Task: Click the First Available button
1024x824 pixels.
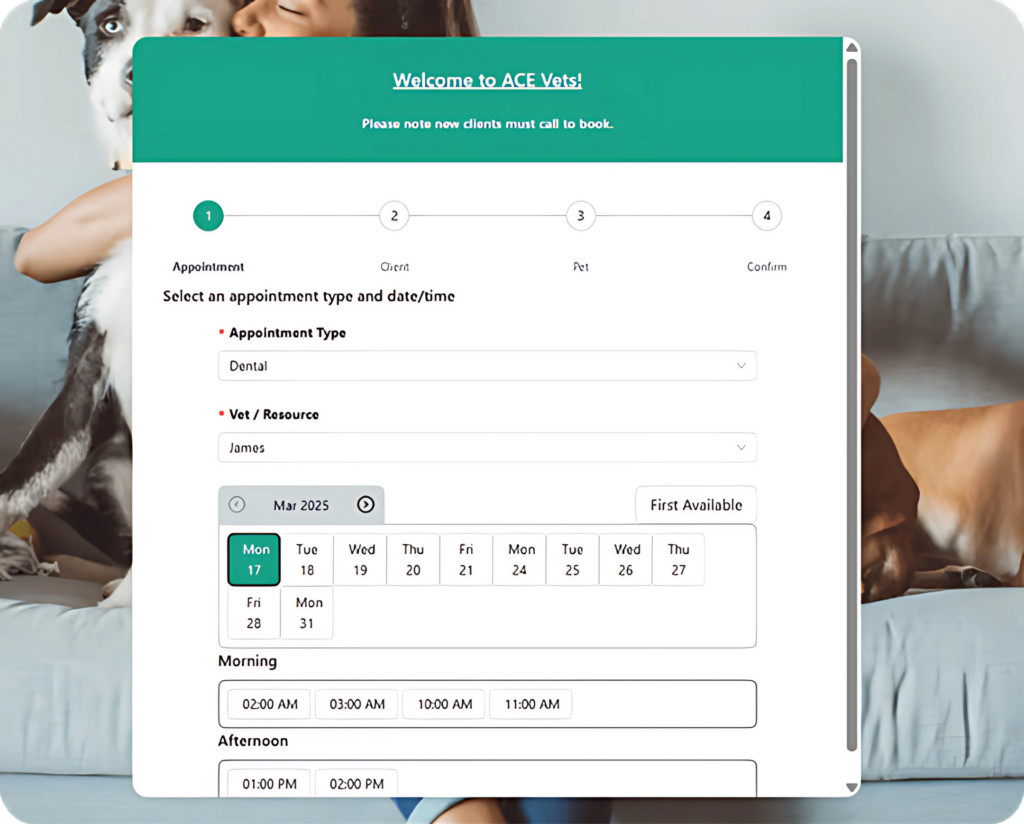Action: pyautogui.click(x=696, y=505)
